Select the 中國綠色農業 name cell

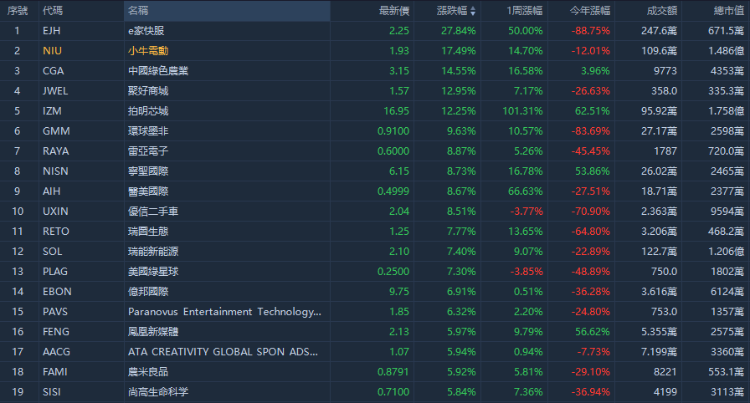pyautogui.click(x=158, y=71)
